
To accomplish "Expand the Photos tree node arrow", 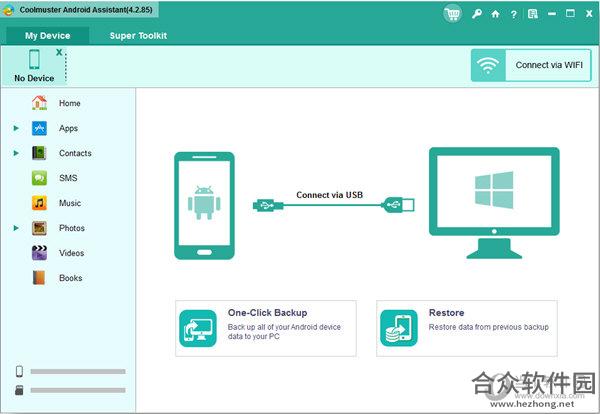I will click(x=16, y=228).
